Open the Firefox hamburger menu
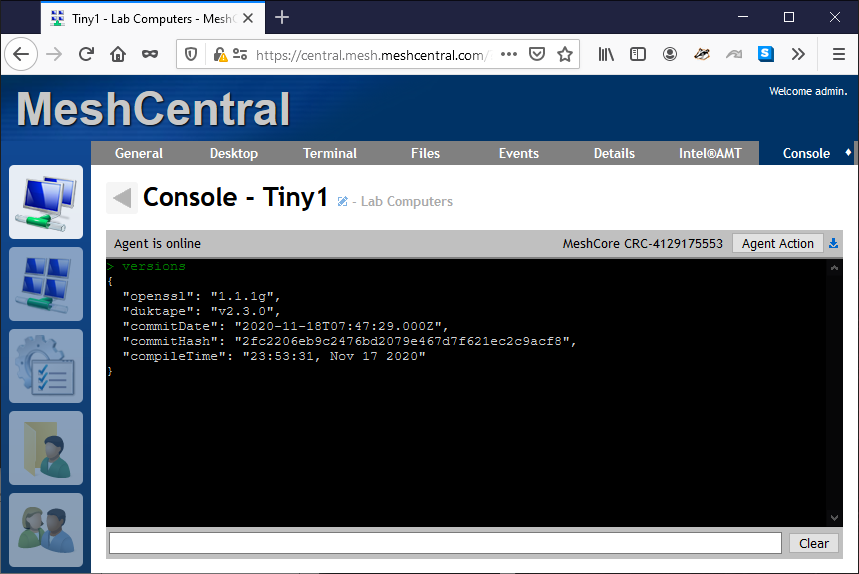The image size is (859, 574). pos(839,54)
